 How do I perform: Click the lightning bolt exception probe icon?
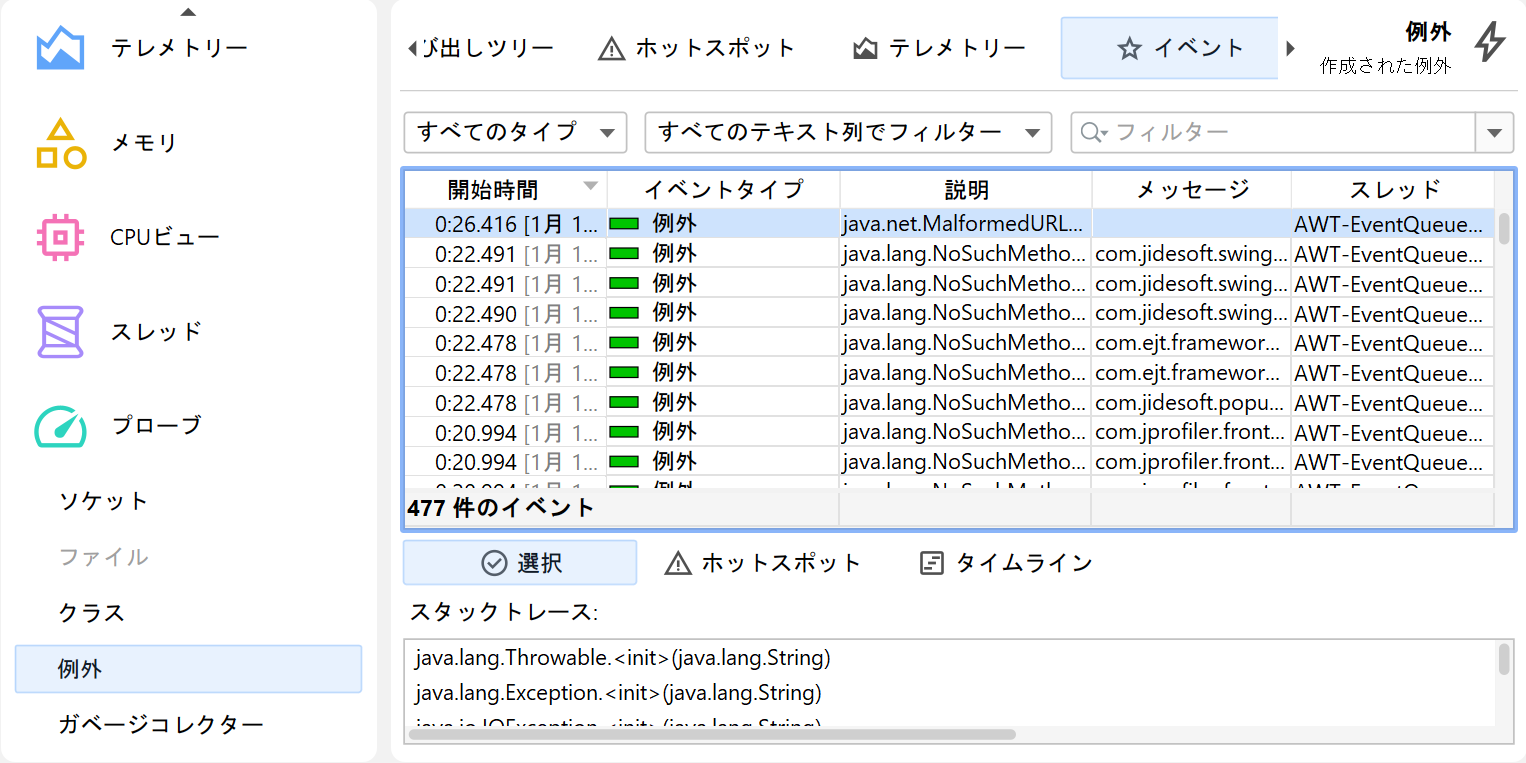coord(1490,42)
